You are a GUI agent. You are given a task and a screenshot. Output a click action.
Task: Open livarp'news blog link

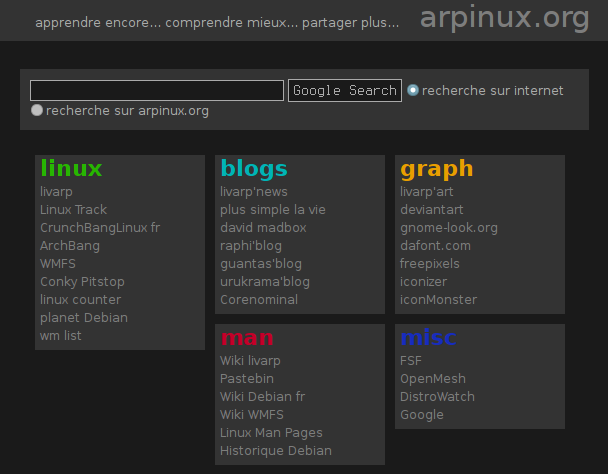[x=254, y=192]
